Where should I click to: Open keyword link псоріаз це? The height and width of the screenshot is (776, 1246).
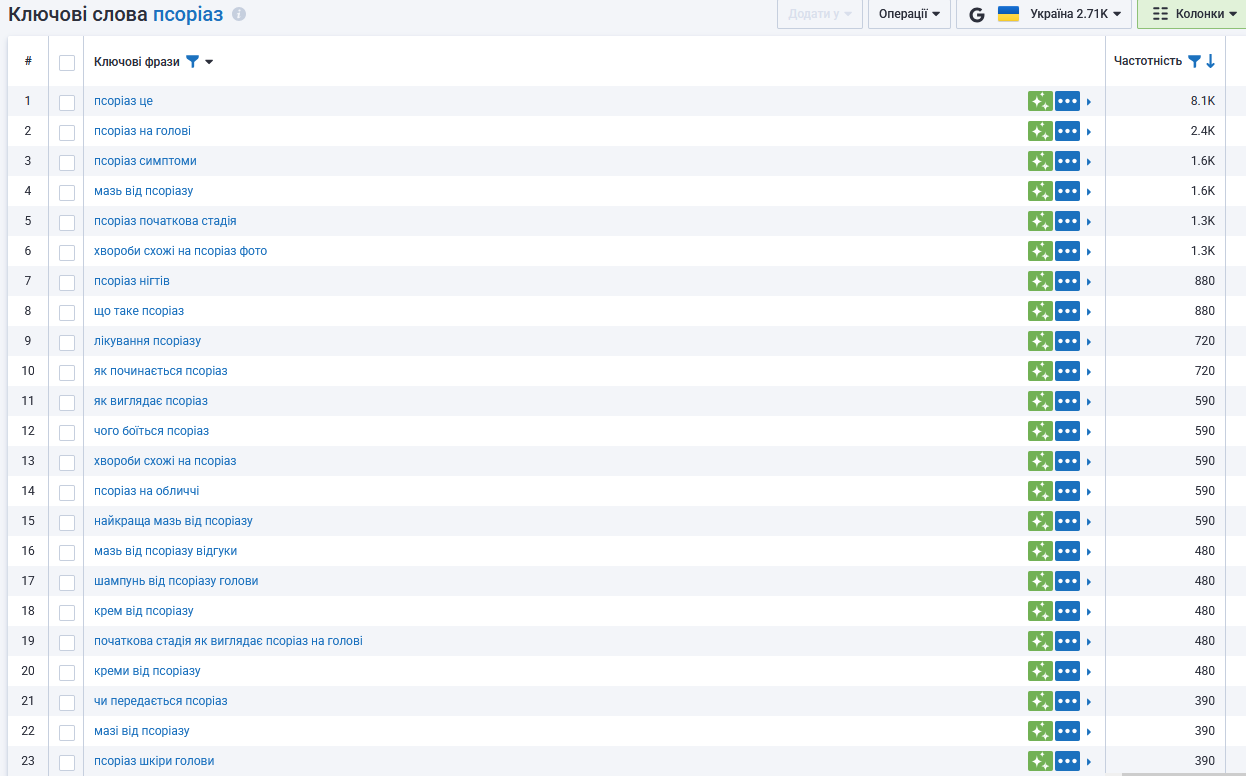click(123, 101)
